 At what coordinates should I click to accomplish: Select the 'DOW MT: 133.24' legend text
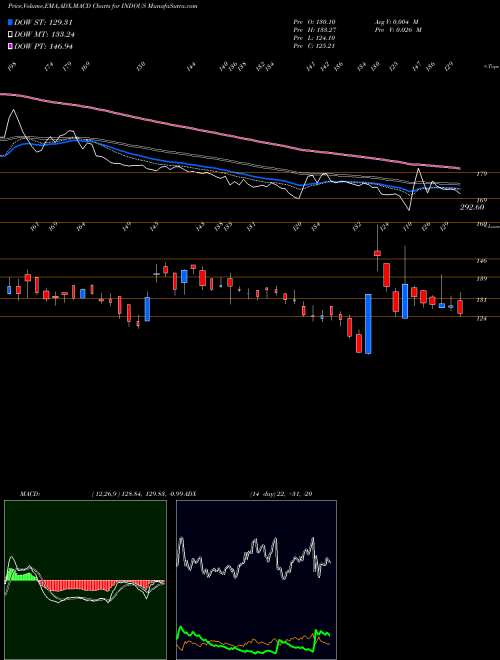coord(44,34)
